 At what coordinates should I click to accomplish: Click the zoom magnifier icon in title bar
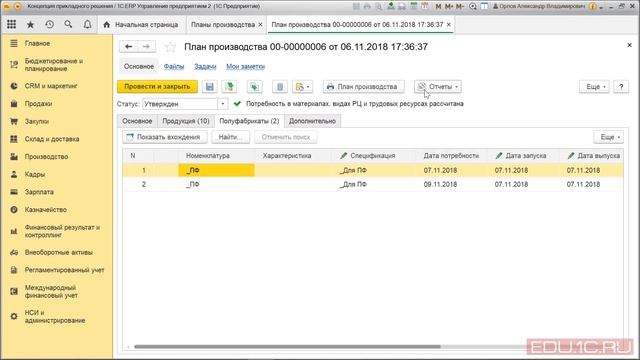473,7
